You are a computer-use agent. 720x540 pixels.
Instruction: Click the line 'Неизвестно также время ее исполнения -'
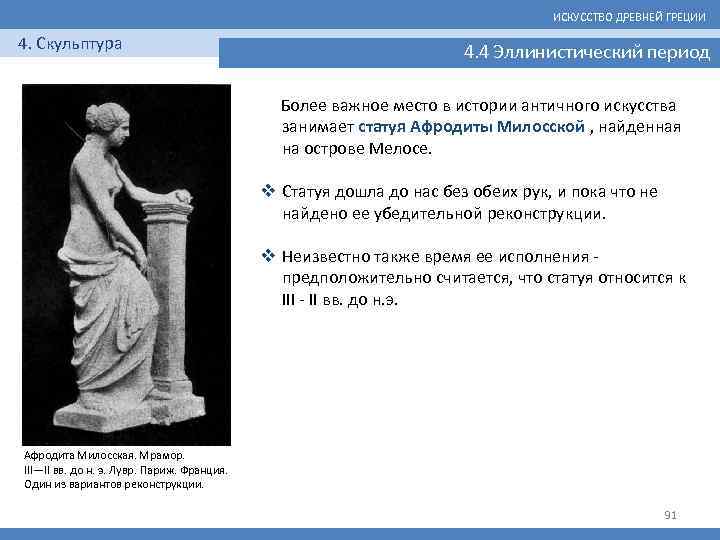(x=440, y=257)
